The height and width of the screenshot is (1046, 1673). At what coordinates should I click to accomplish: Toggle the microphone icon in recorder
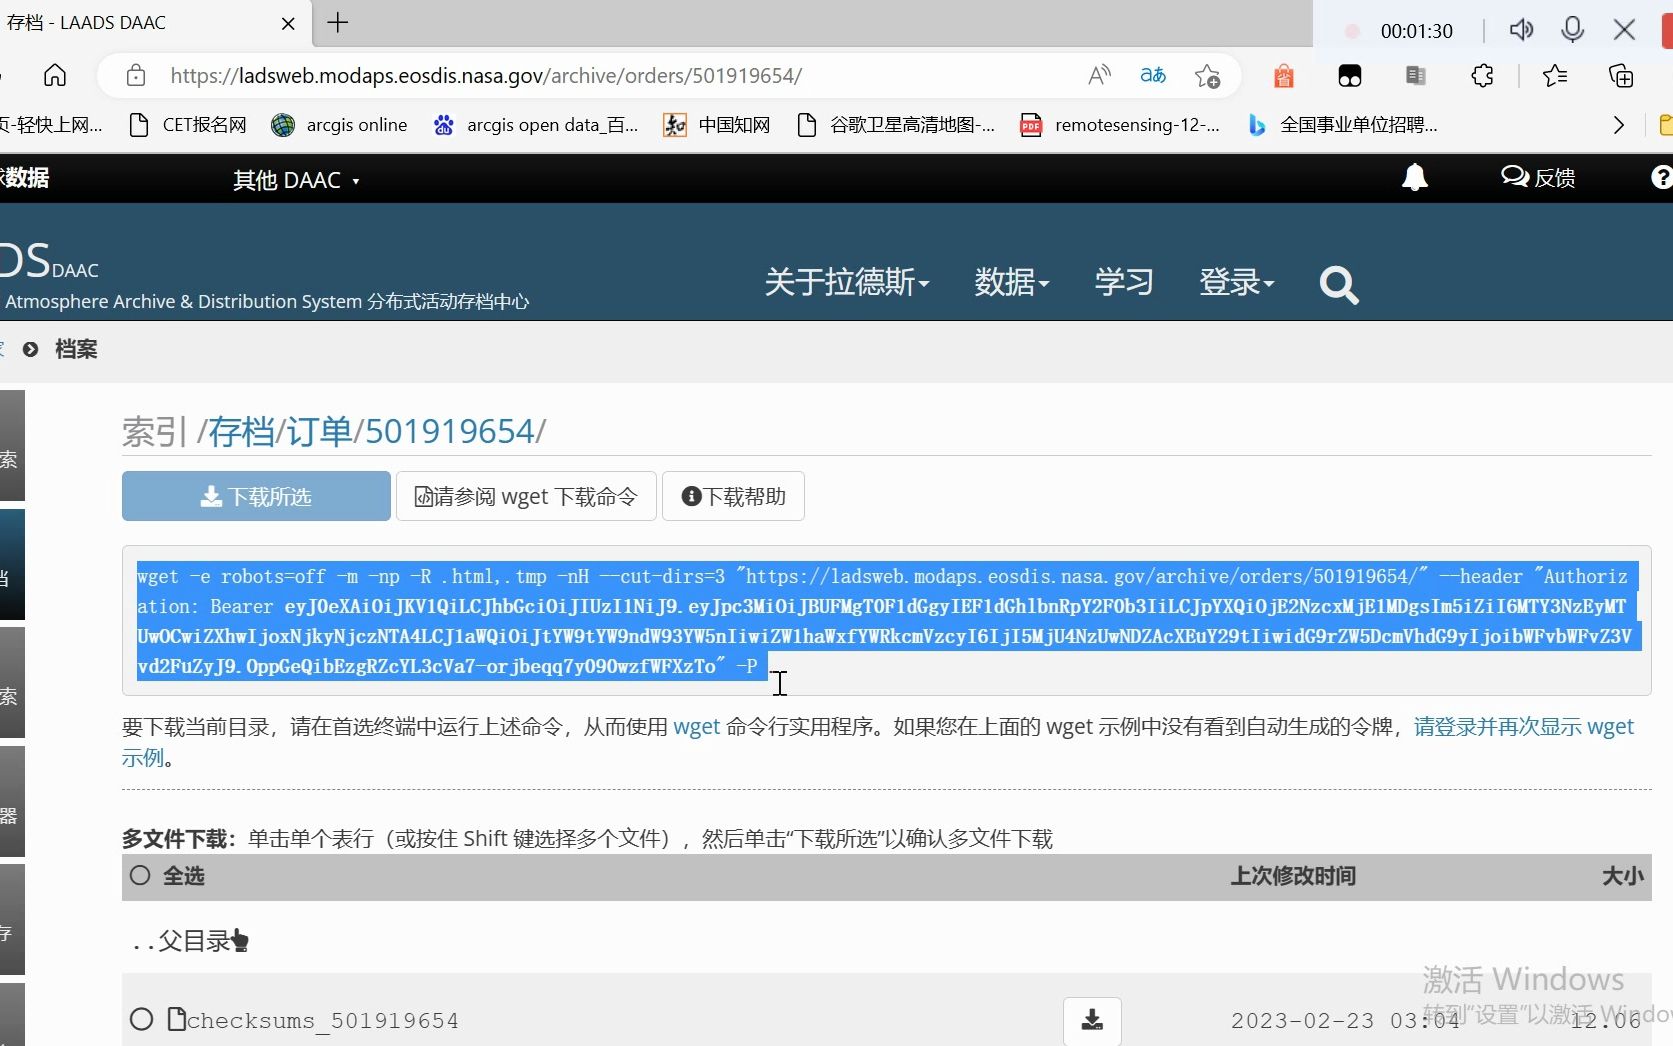(1572, 30)
